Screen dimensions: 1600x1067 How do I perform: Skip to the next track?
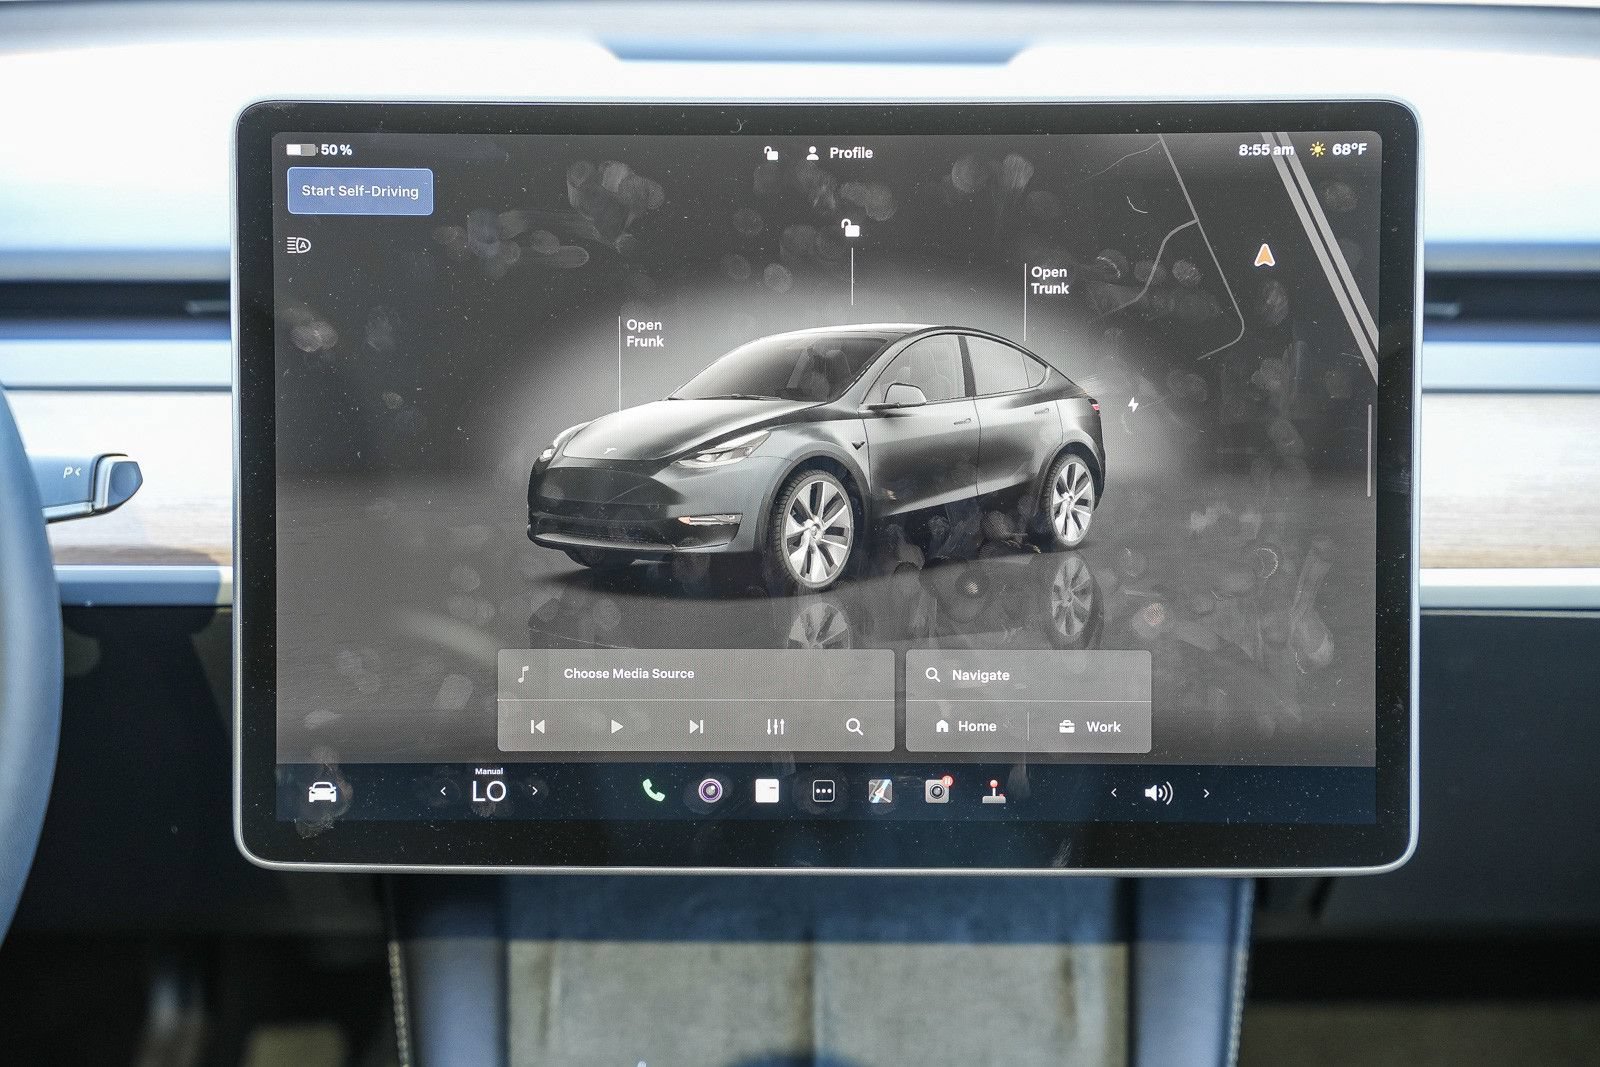pos(696,727)
